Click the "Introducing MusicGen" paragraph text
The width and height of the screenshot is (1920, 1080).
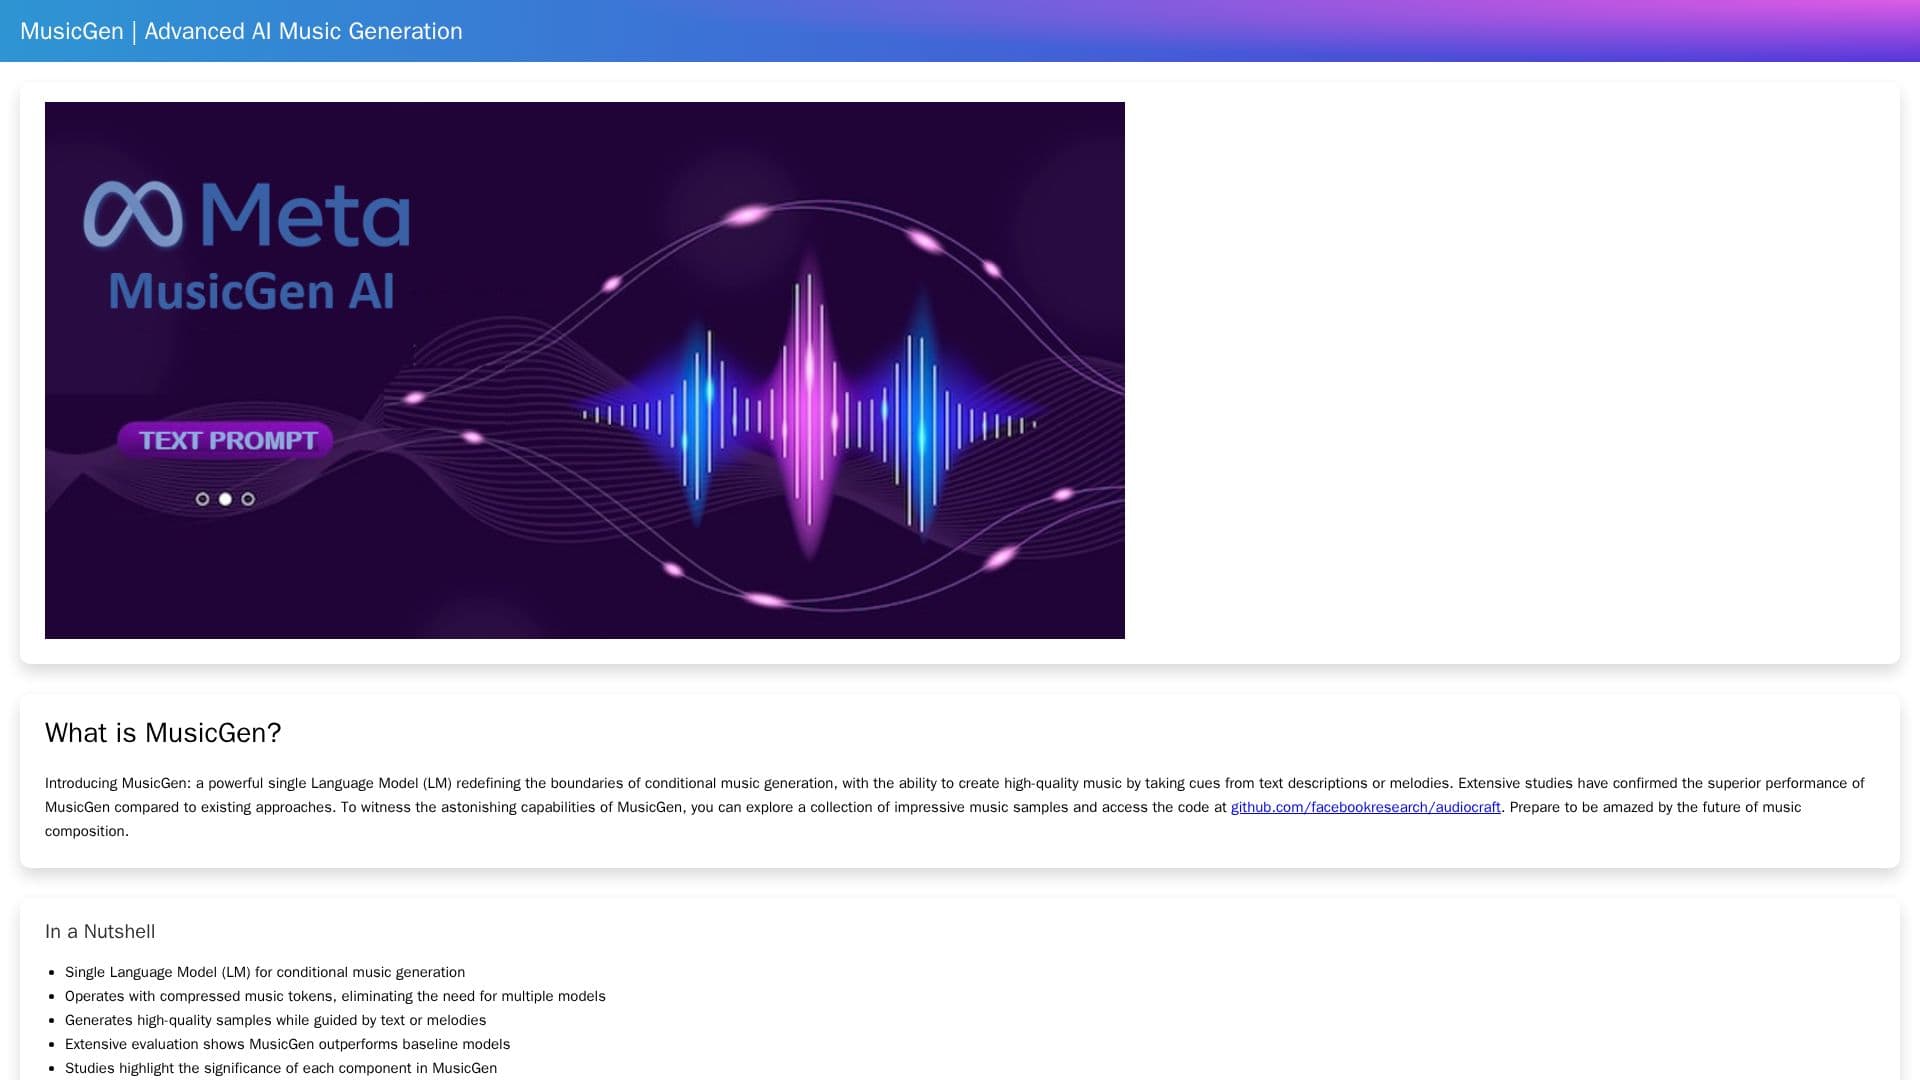pyautogui.click(x=955, y=807)
